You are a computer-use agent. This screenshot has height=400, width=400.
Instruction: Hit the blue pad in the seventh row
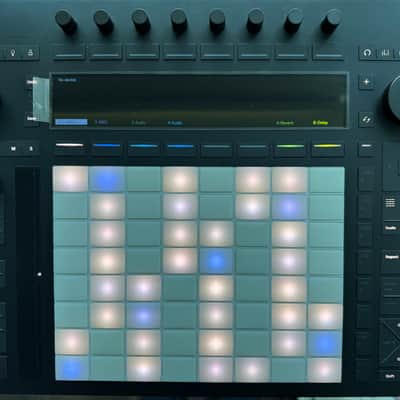325,343
